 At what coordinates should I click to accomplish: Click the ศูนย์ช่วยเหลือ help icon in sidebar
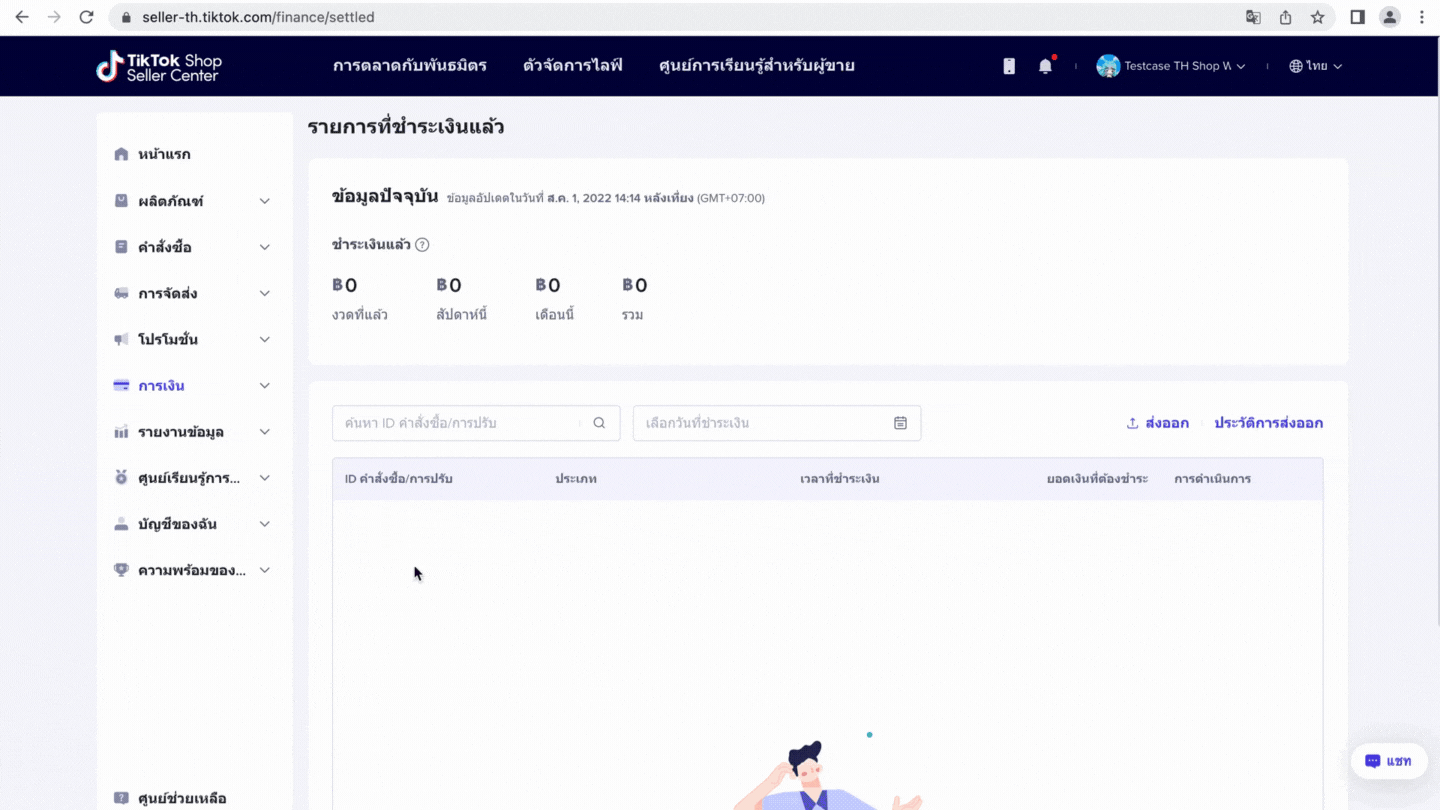(x=121, y=798)
